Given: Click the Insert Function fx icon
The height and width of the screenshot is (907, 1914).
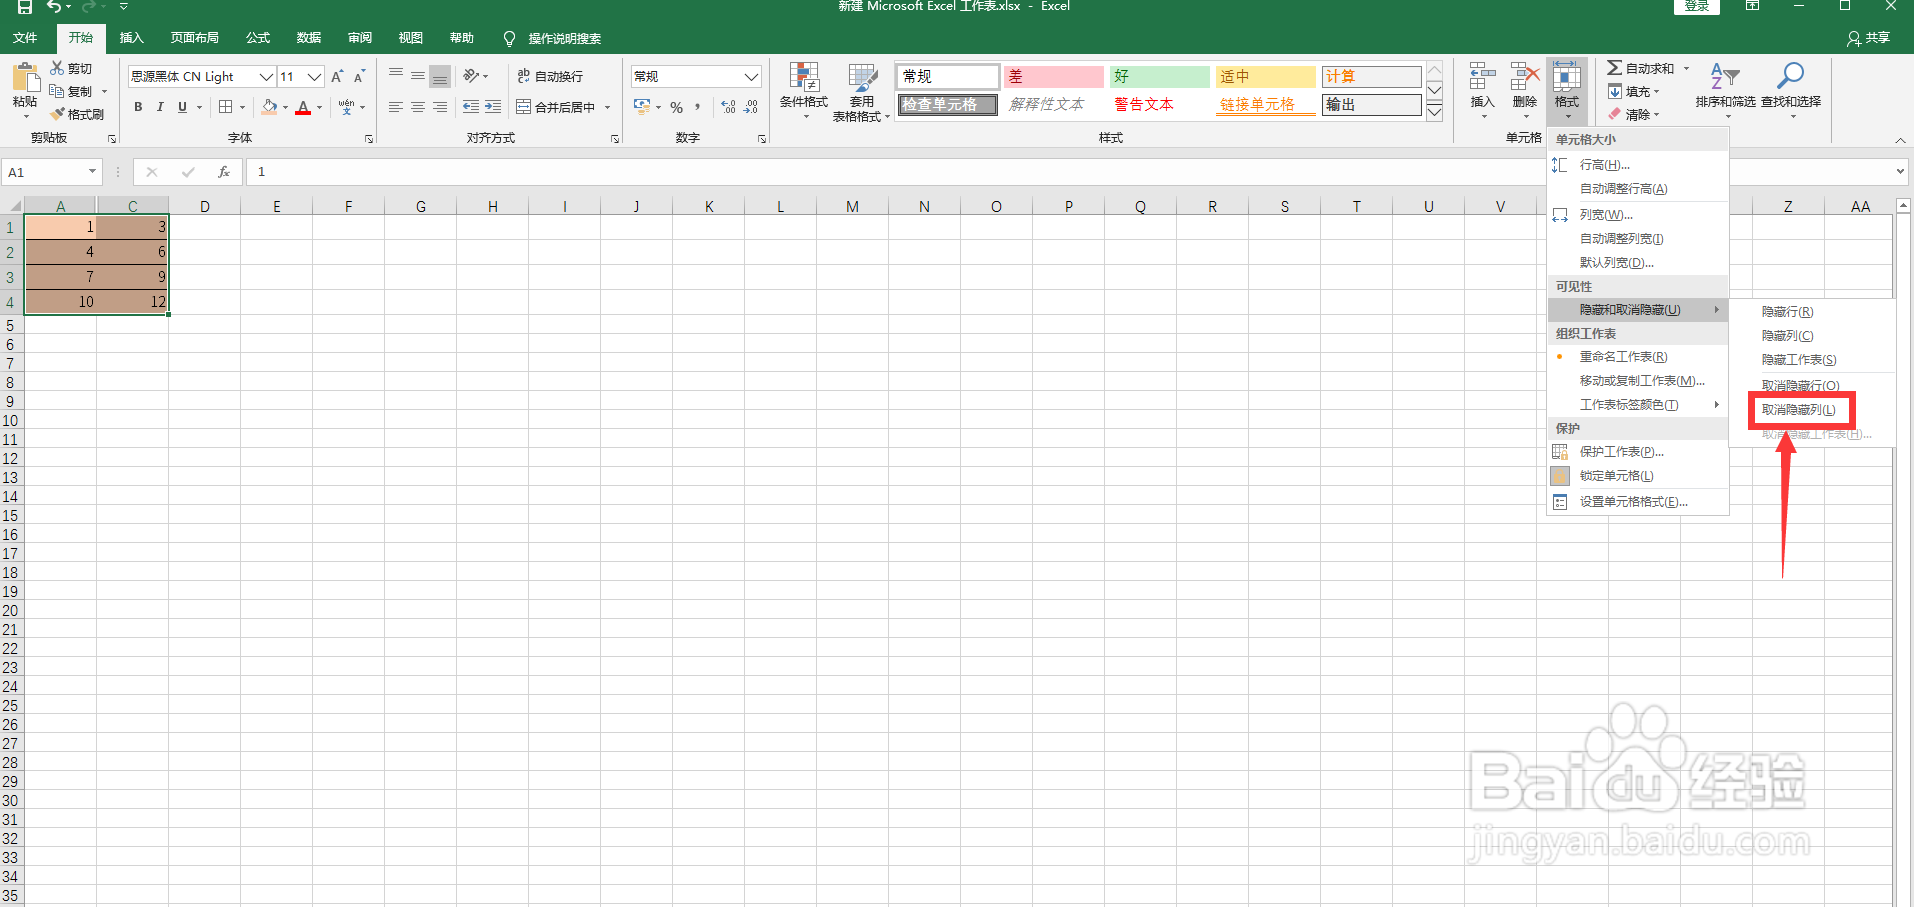Looking at the screenshot, I should (224, 172).
